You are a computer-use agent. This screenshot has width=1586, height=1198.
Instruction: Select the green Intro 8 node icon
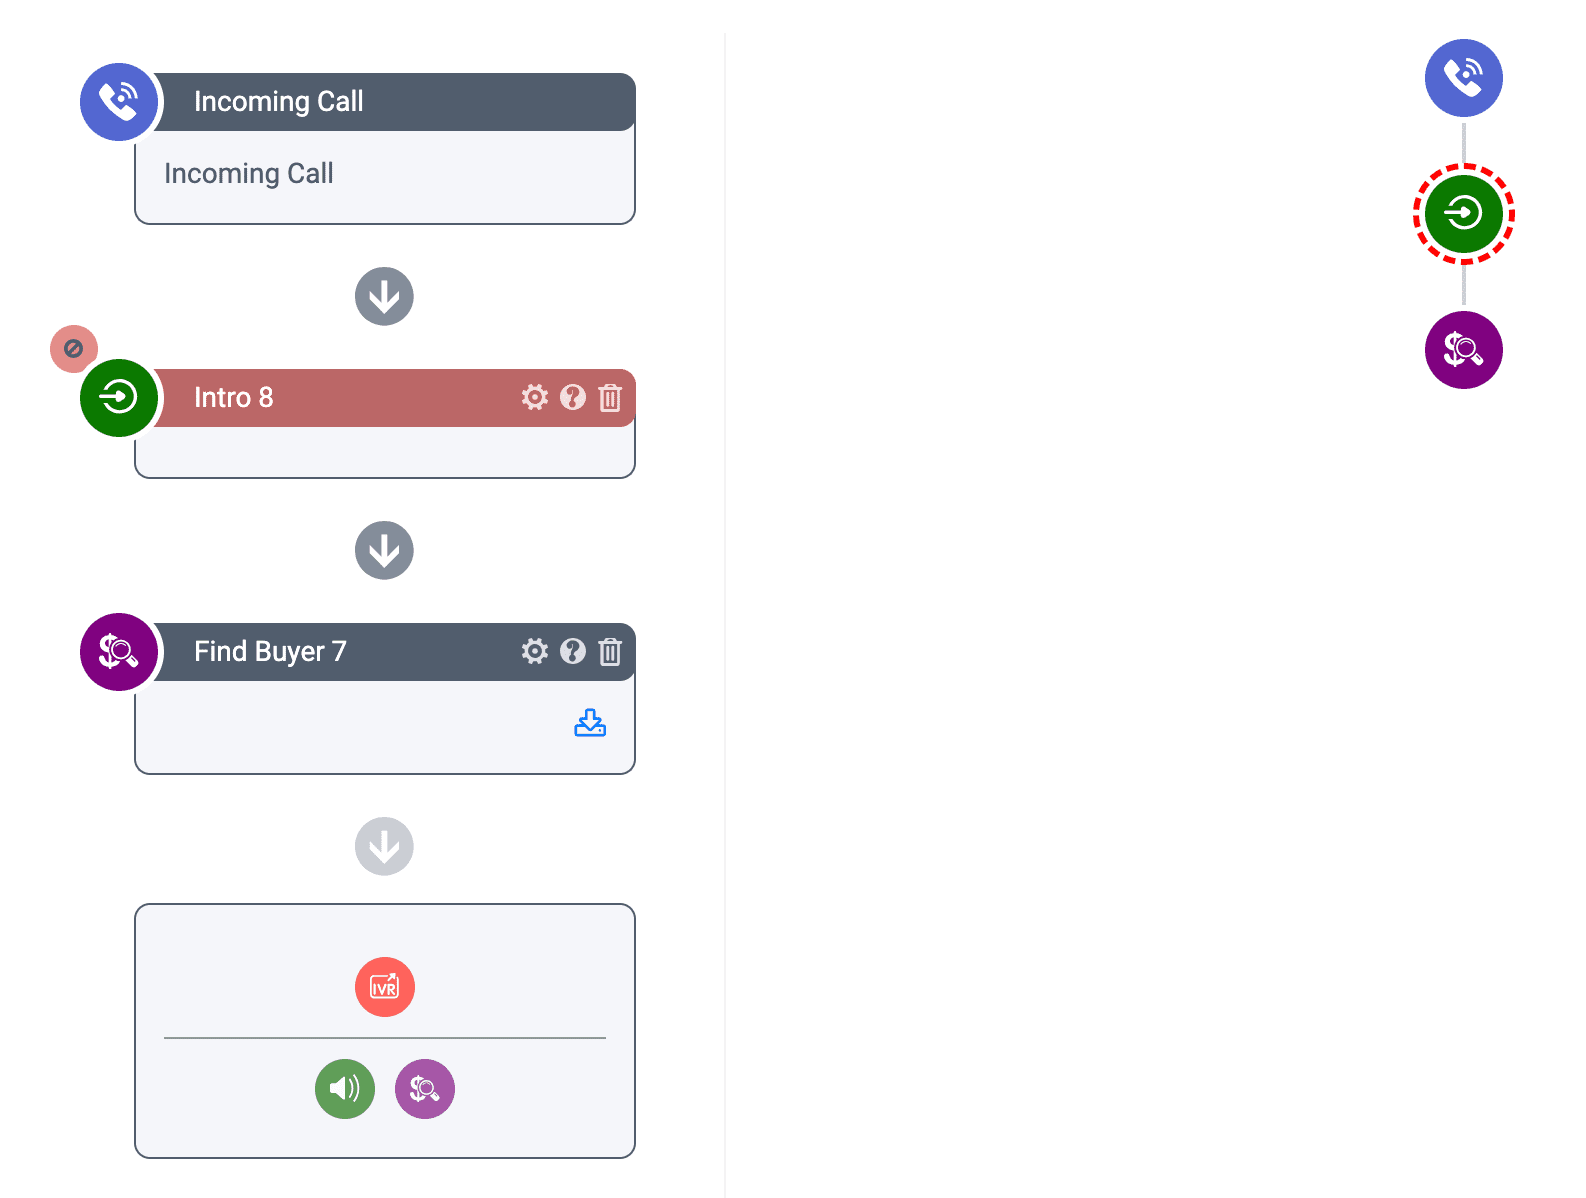[119, 397]
